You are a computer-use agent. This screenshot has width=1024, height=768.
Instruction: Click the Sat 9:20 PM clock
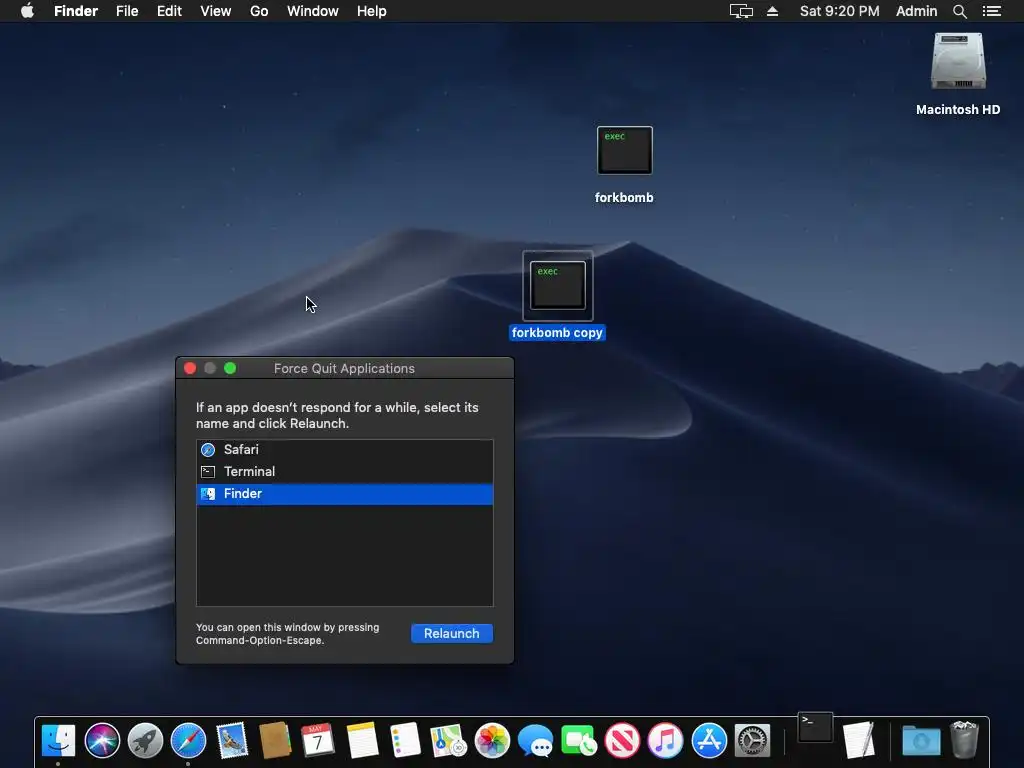coord(839,11)
